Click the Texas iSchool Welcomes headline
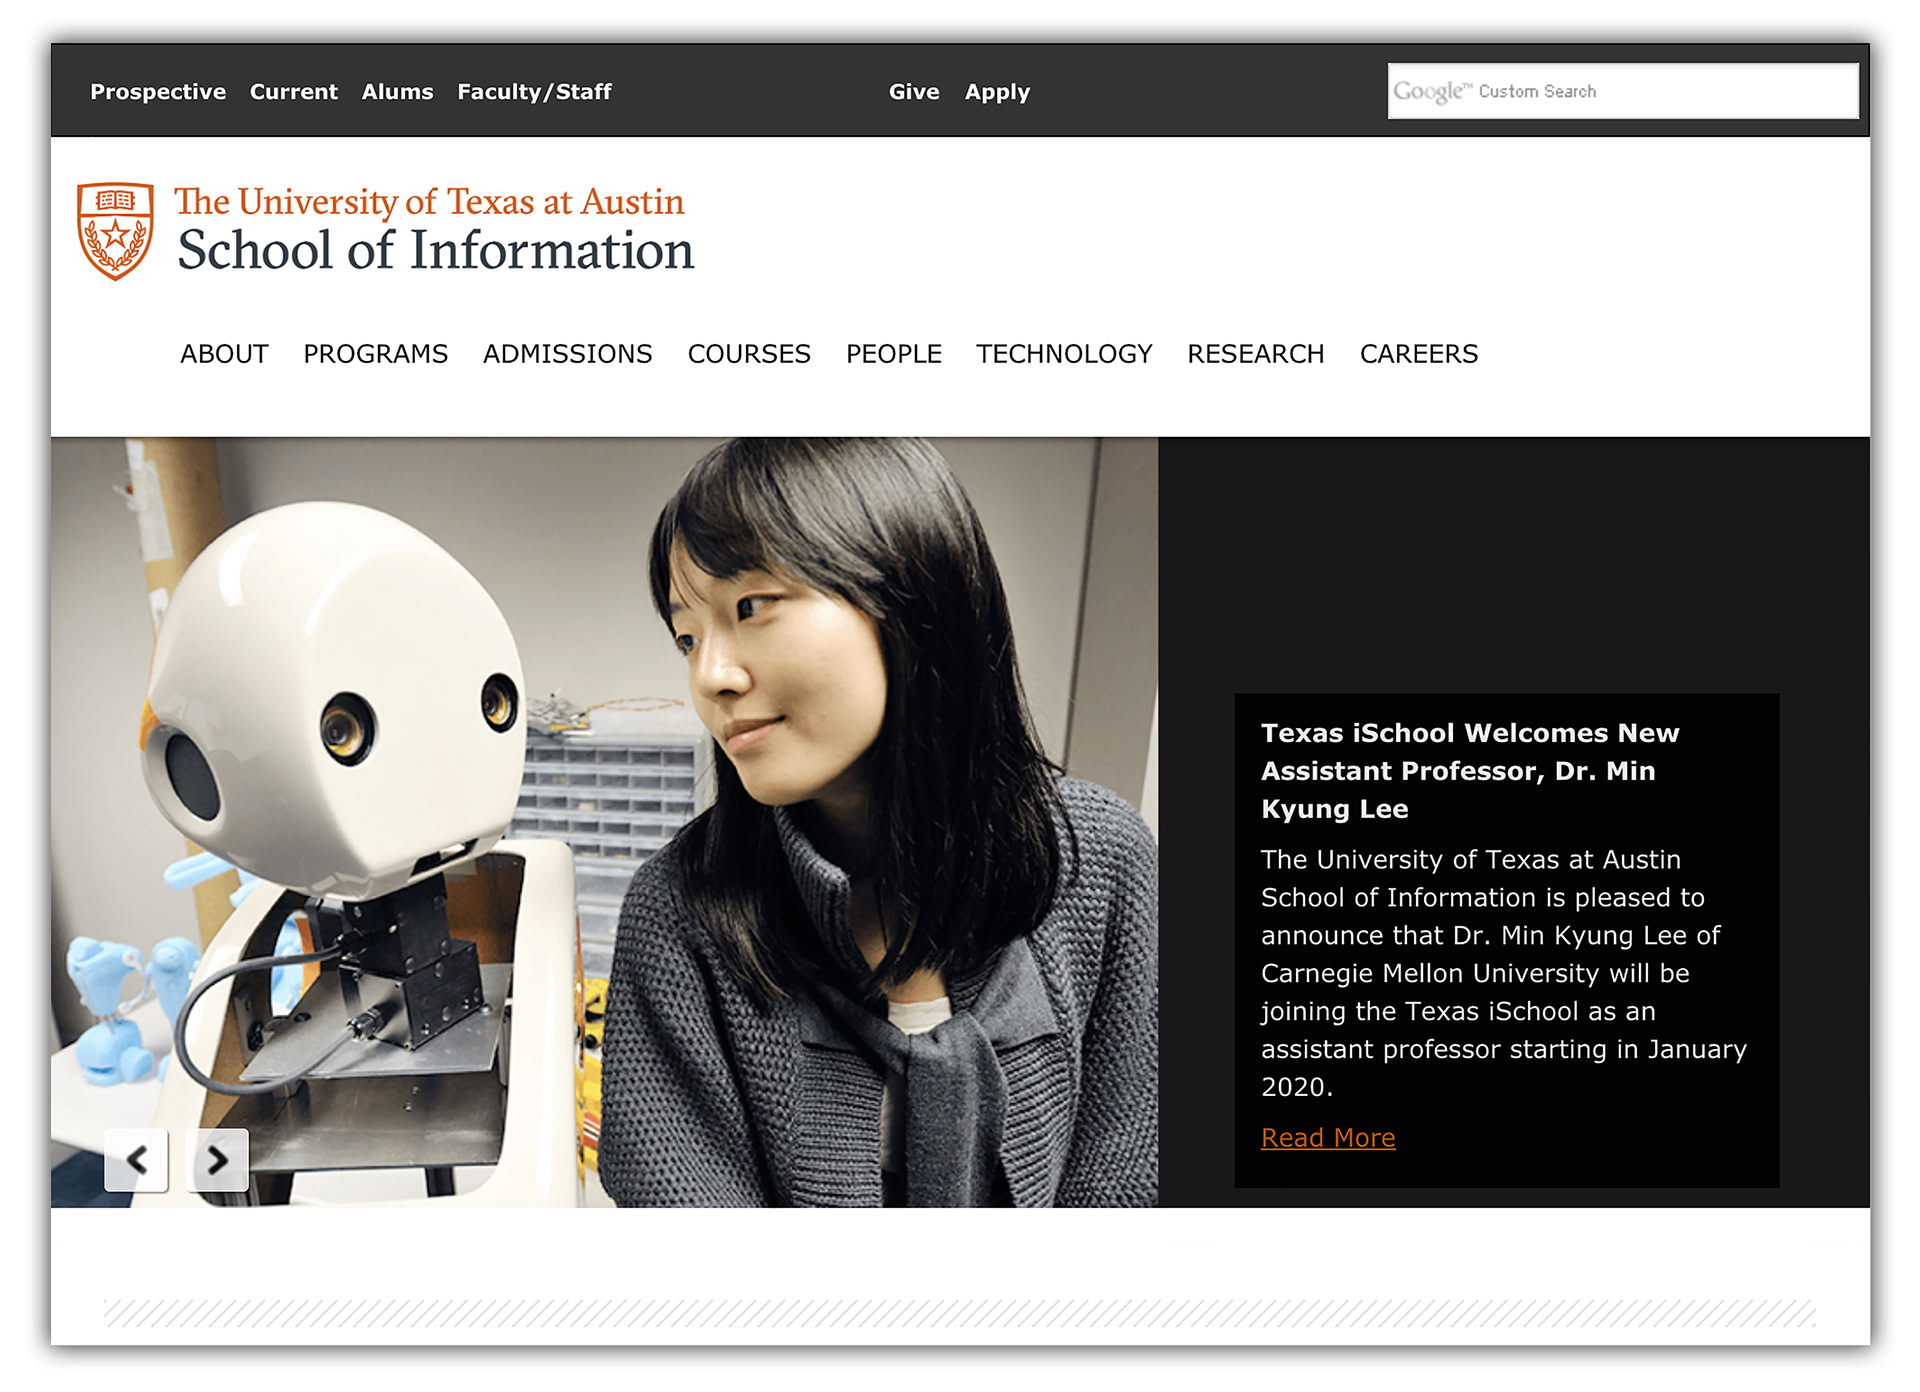 [1469, 771]
